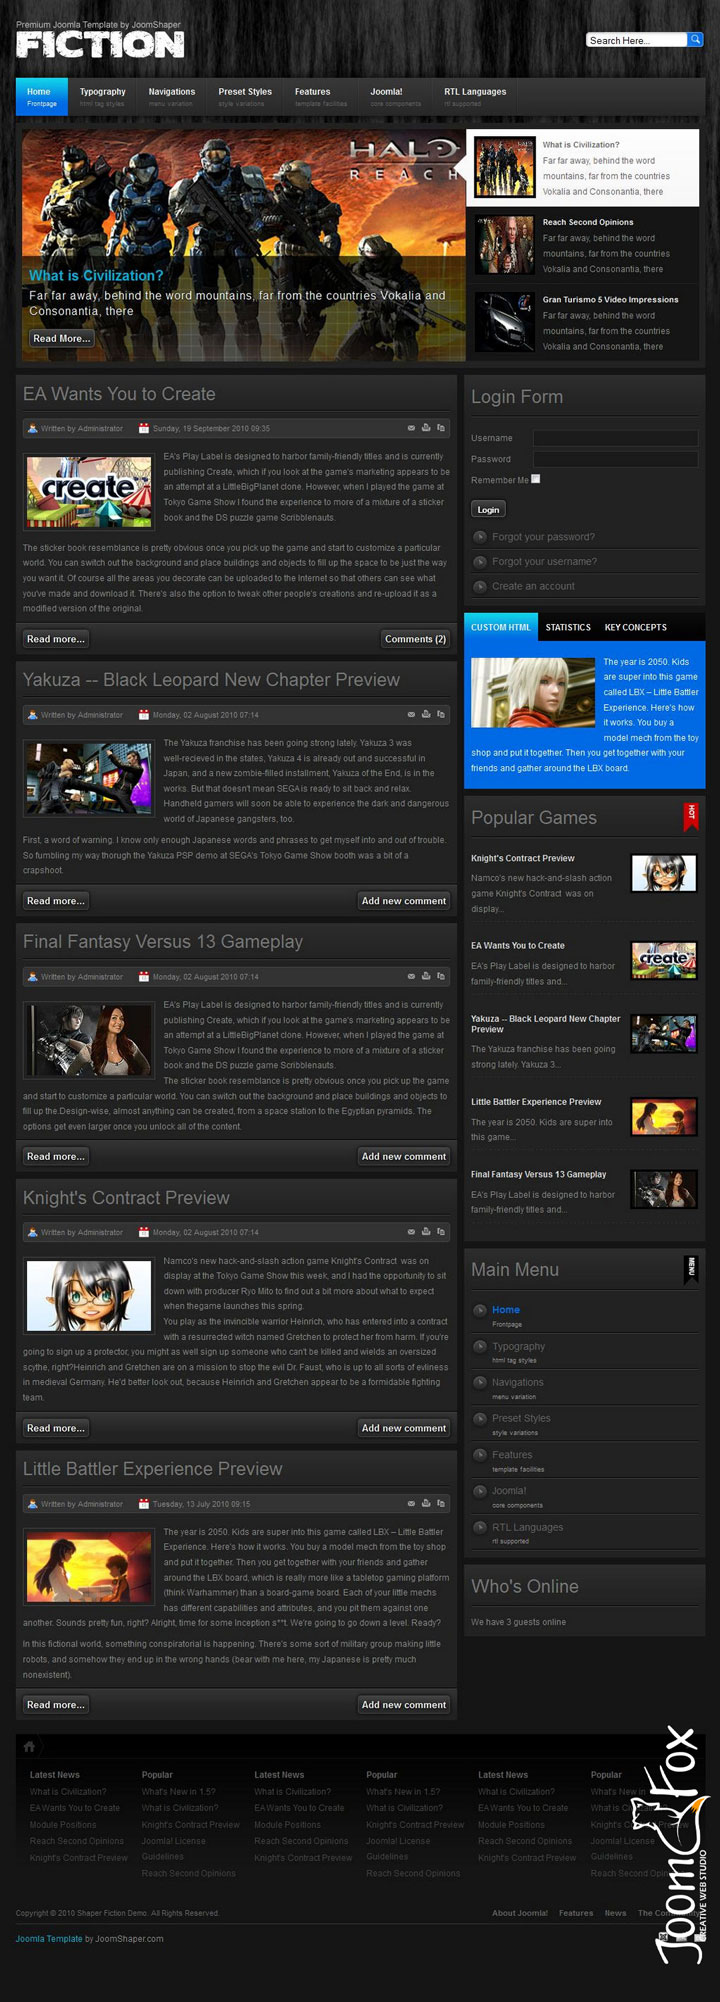Screen dimensions: 720x2002
Task: Focus the Username input field
Action: (615, 438)
